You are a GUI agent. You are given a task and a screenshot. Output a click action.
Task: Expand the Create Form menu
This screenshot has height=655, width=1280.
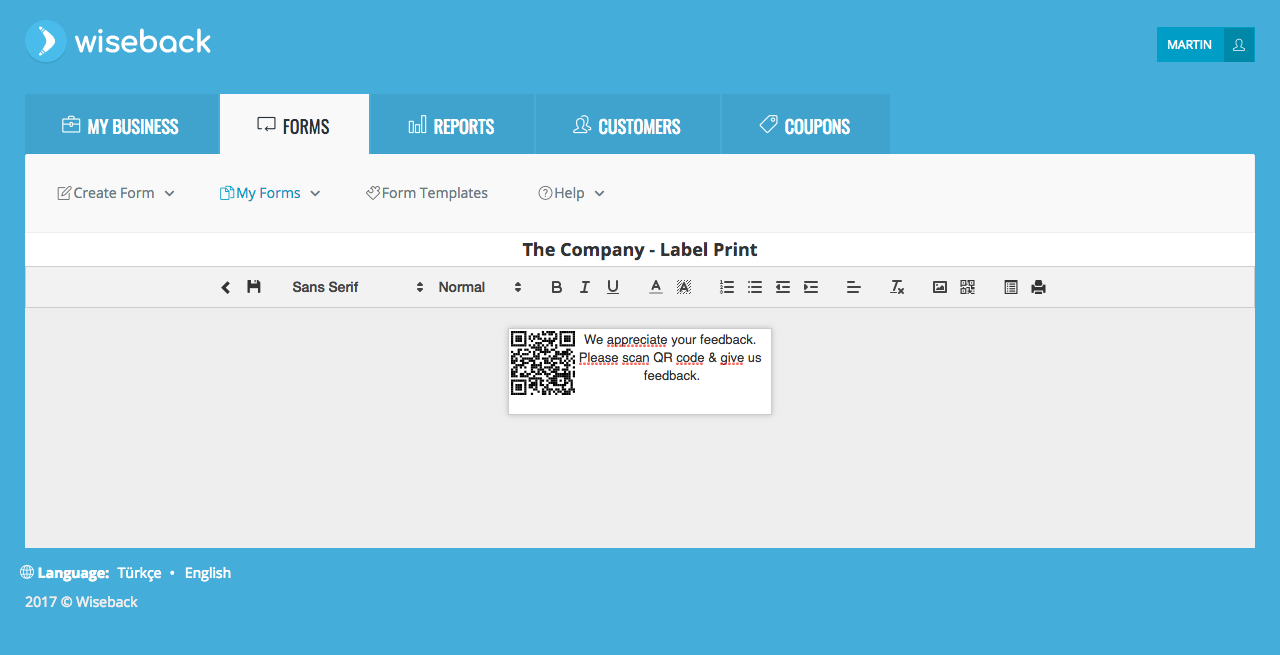pyautogui.click(x=116, y=193)
